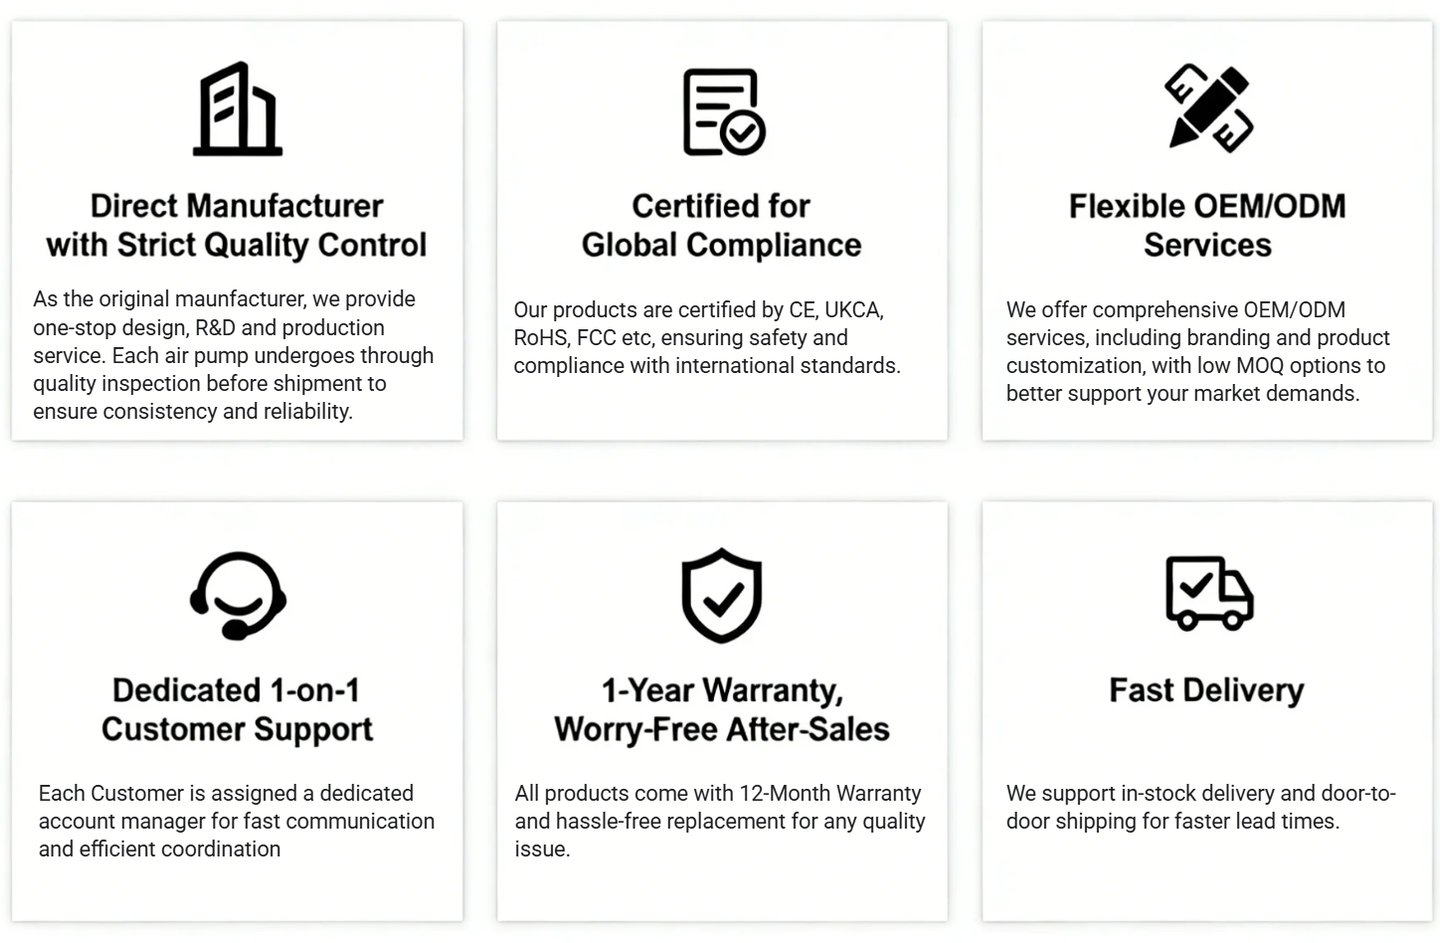Click the 'hassle-free replacement' text line
1440x943 pixels.
(720, 821)
